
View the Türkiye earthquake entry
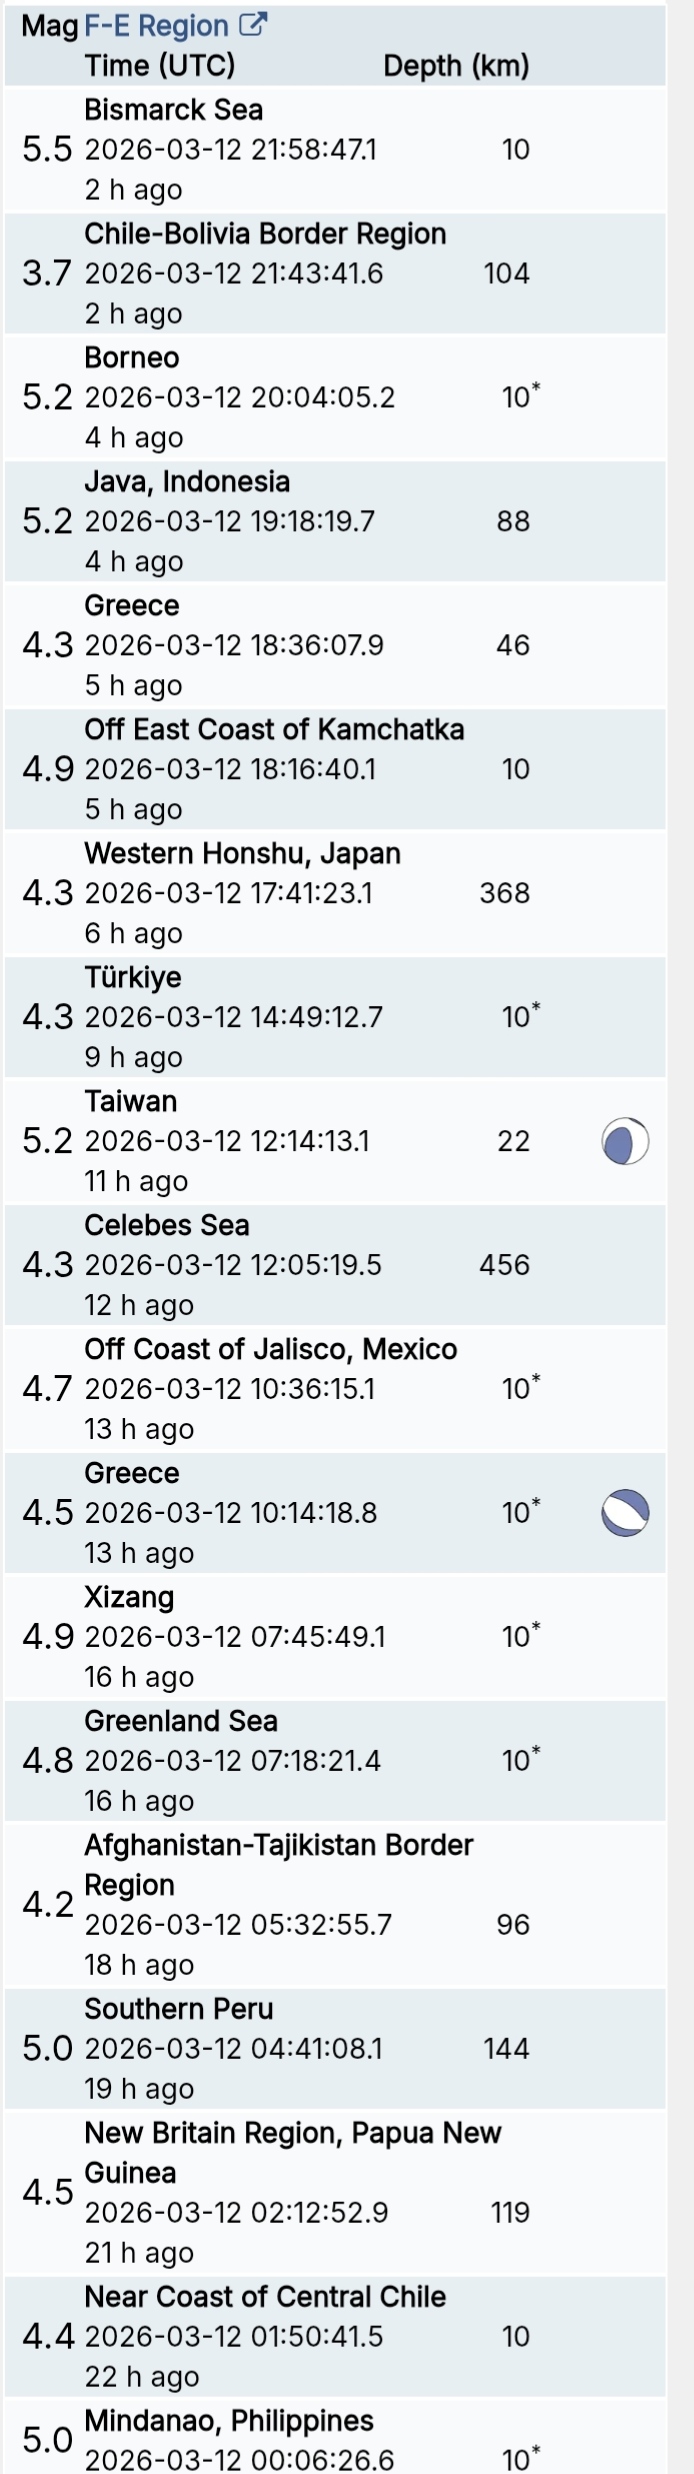(x=133, y=978)
